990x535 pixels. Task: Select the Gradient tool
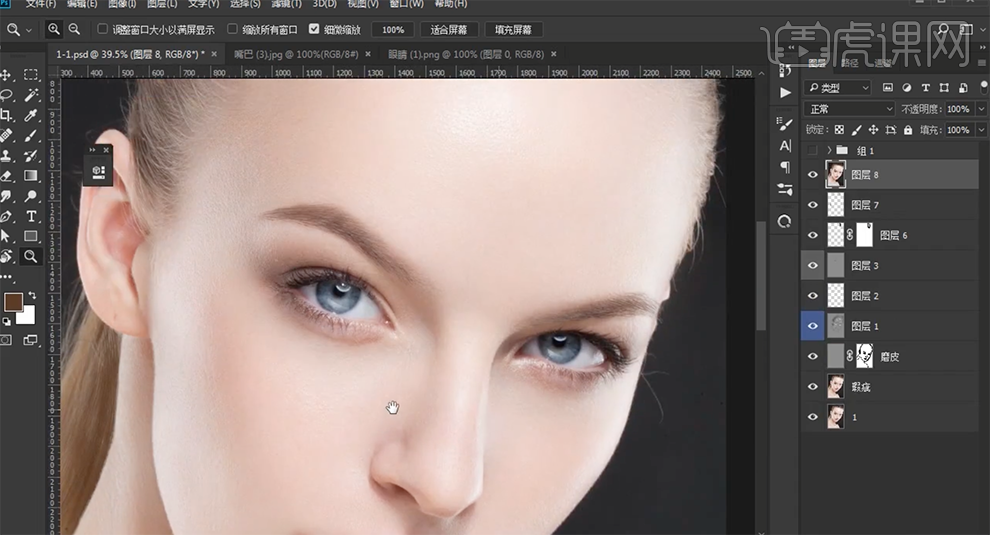pyautogui.click(x=30, y=176)
